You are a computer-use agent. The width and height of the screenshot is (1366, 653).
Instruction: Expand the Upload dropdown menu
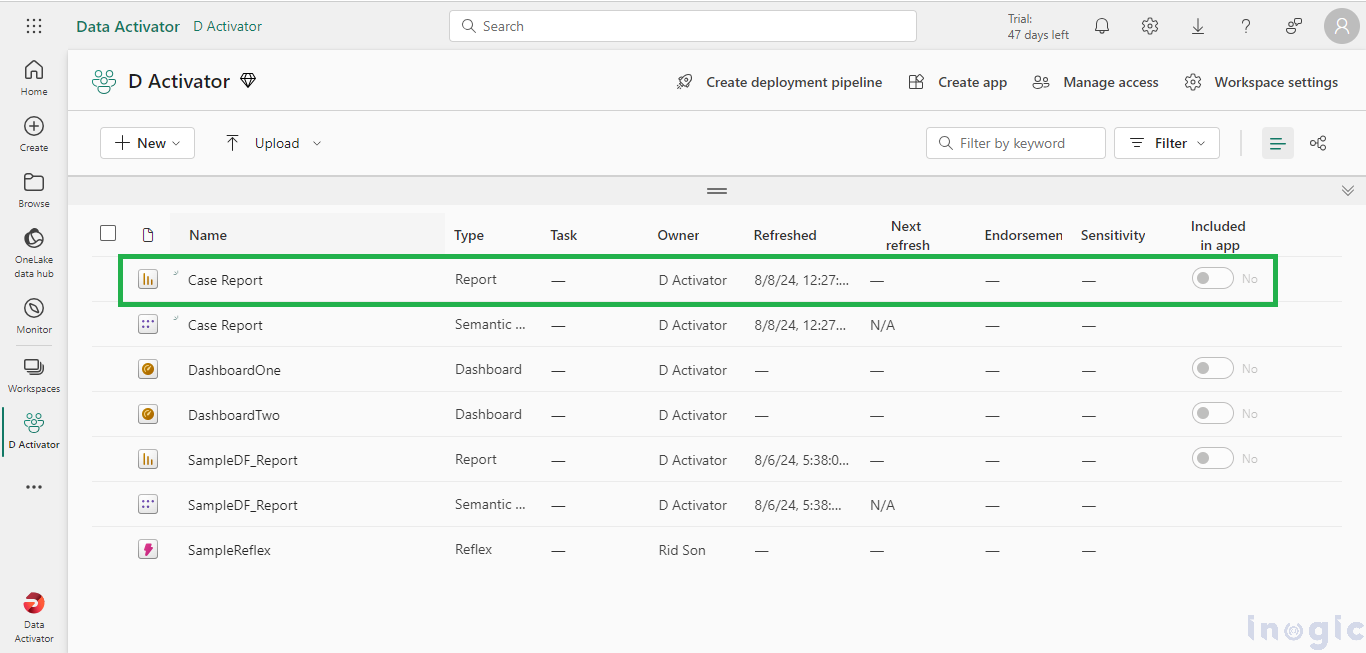point(273,143)
